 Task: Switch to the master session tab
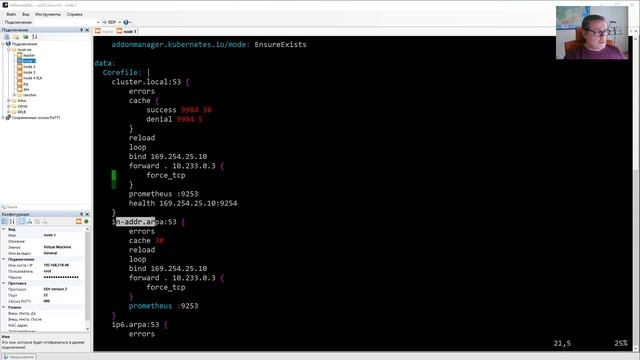(104, 31)
